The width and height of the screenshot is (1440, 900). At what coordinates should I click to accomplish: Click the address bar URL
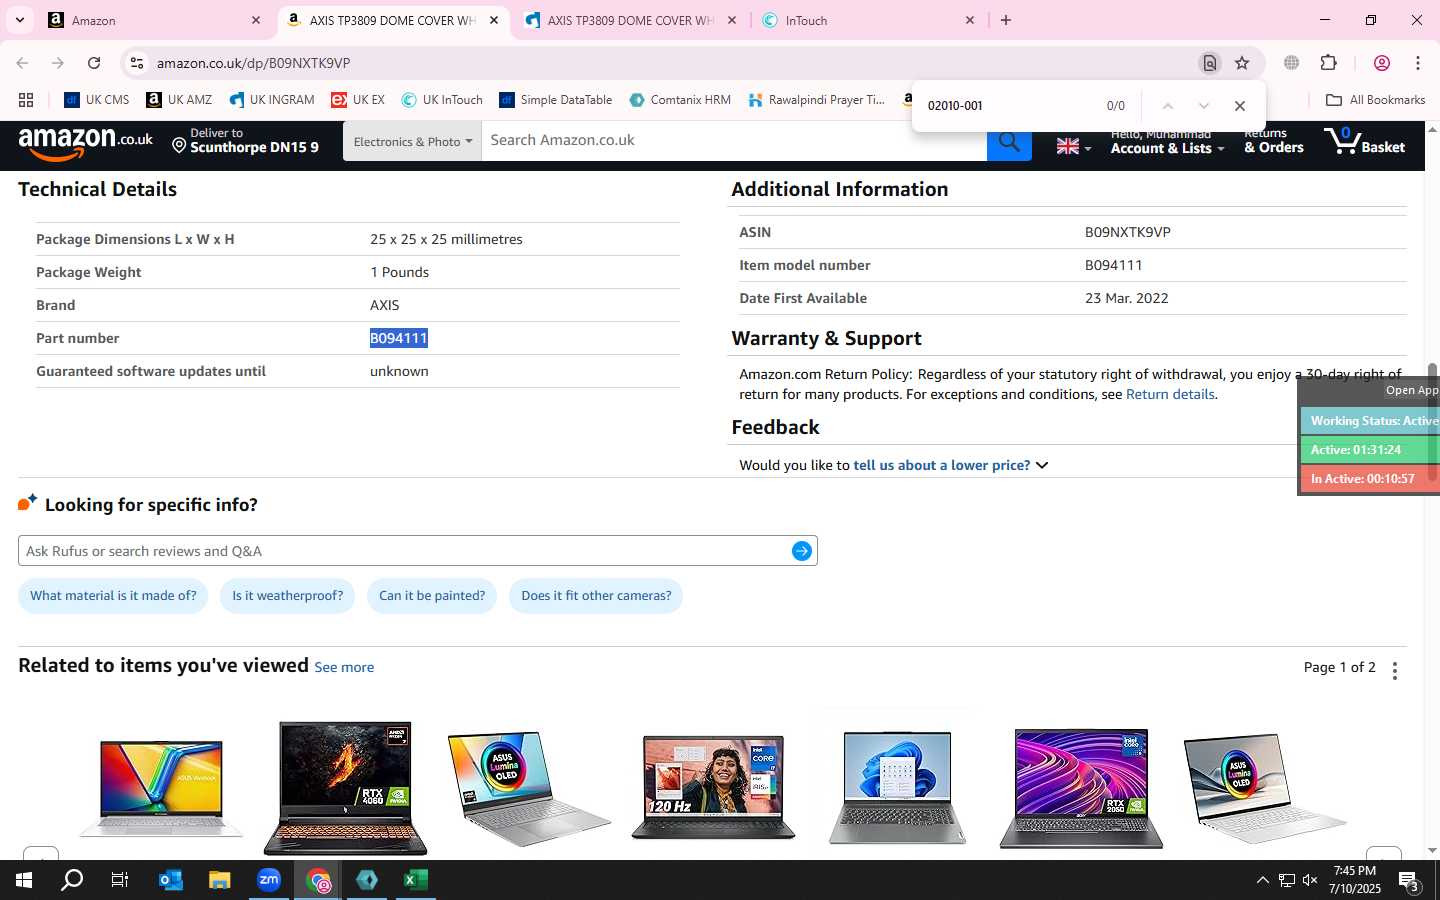pos(253,63)
